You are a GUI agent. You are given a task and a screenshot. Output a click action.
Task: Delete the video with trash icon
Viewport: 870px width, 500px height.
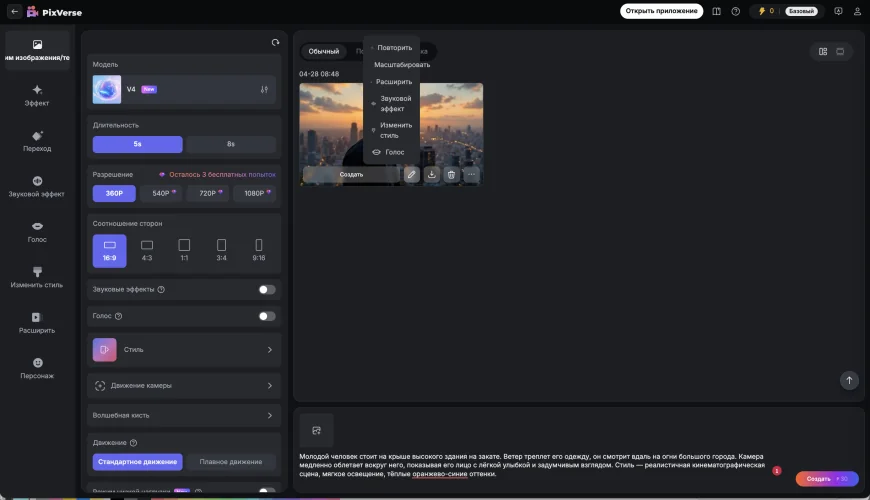(451, 174)
